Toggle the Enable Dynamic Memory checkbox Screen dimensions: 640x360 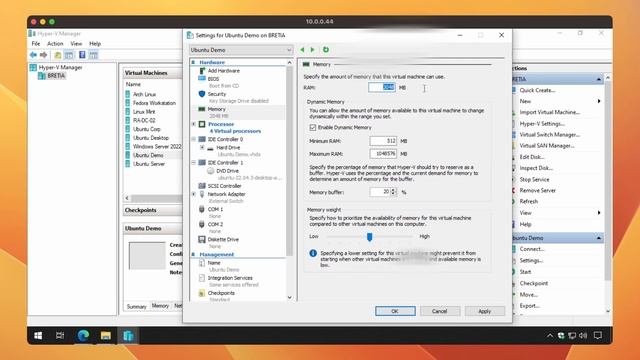[313, 128]
